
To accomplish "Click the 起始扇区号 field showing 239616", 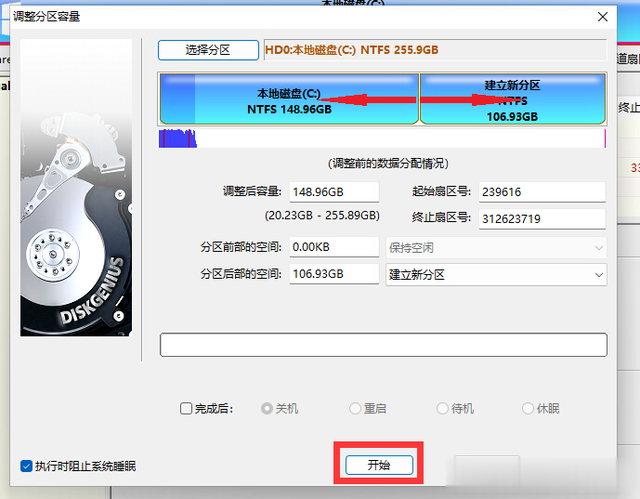I will coord(542,192).
